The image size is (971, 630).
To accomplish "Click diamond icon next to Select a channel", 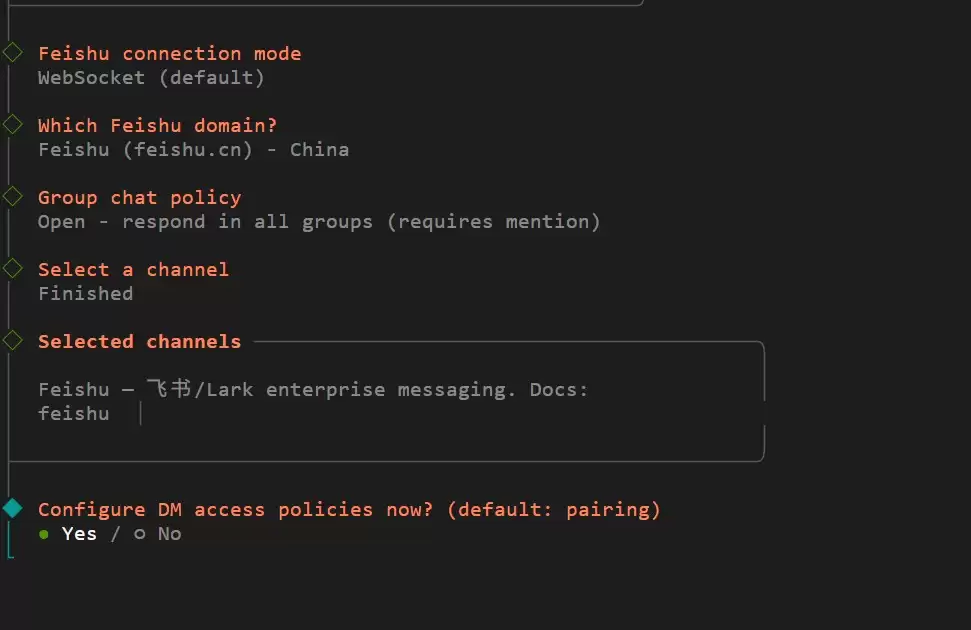I will pos(12,269).
